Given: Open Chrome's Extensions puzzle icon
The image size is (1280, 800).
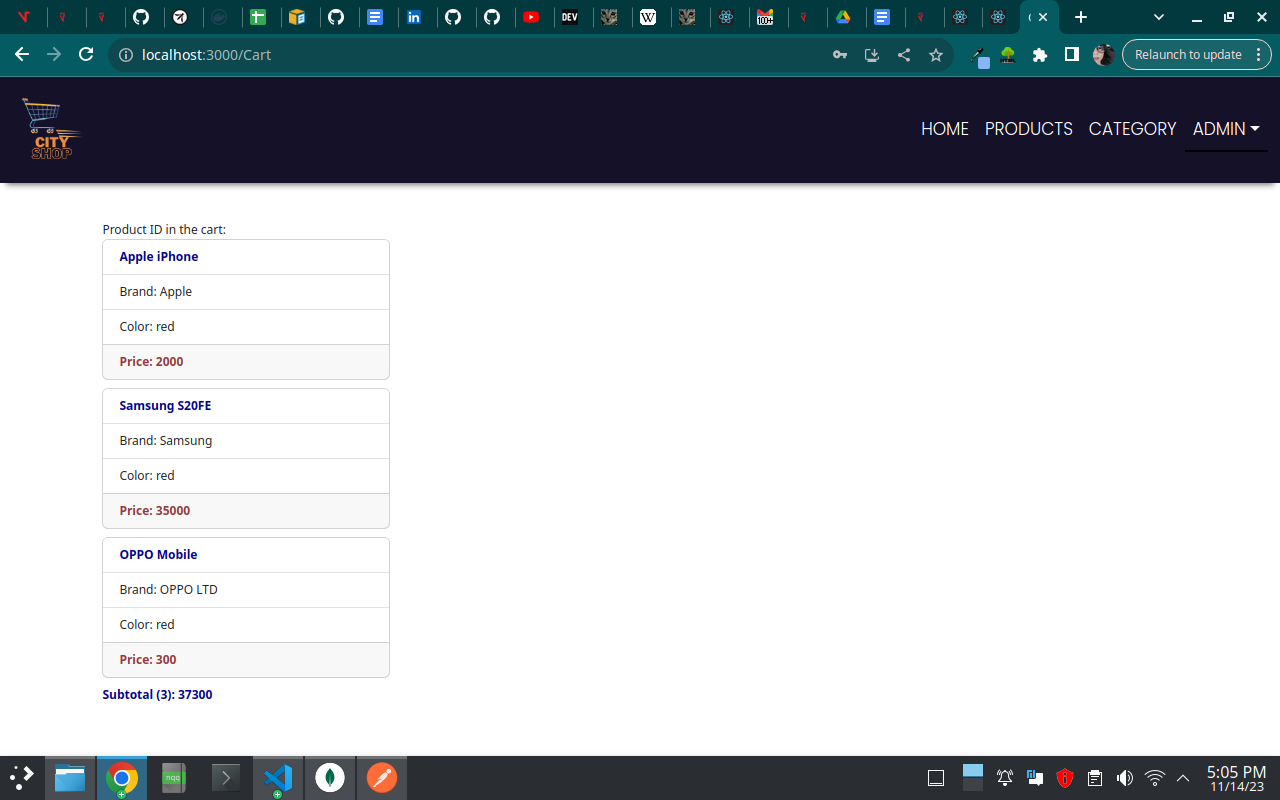Looking at the screenshot, I should (1040, 55).
